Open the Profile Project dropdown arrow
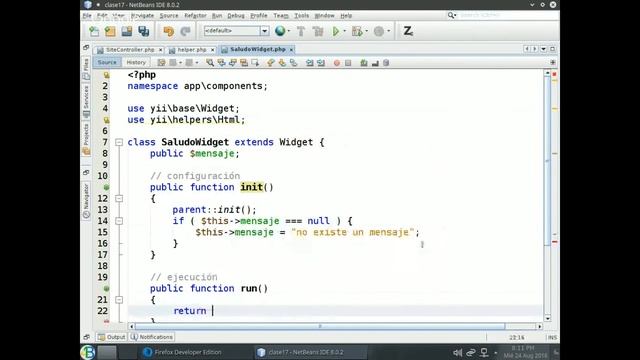640x360 pixels. pos(388,31)
